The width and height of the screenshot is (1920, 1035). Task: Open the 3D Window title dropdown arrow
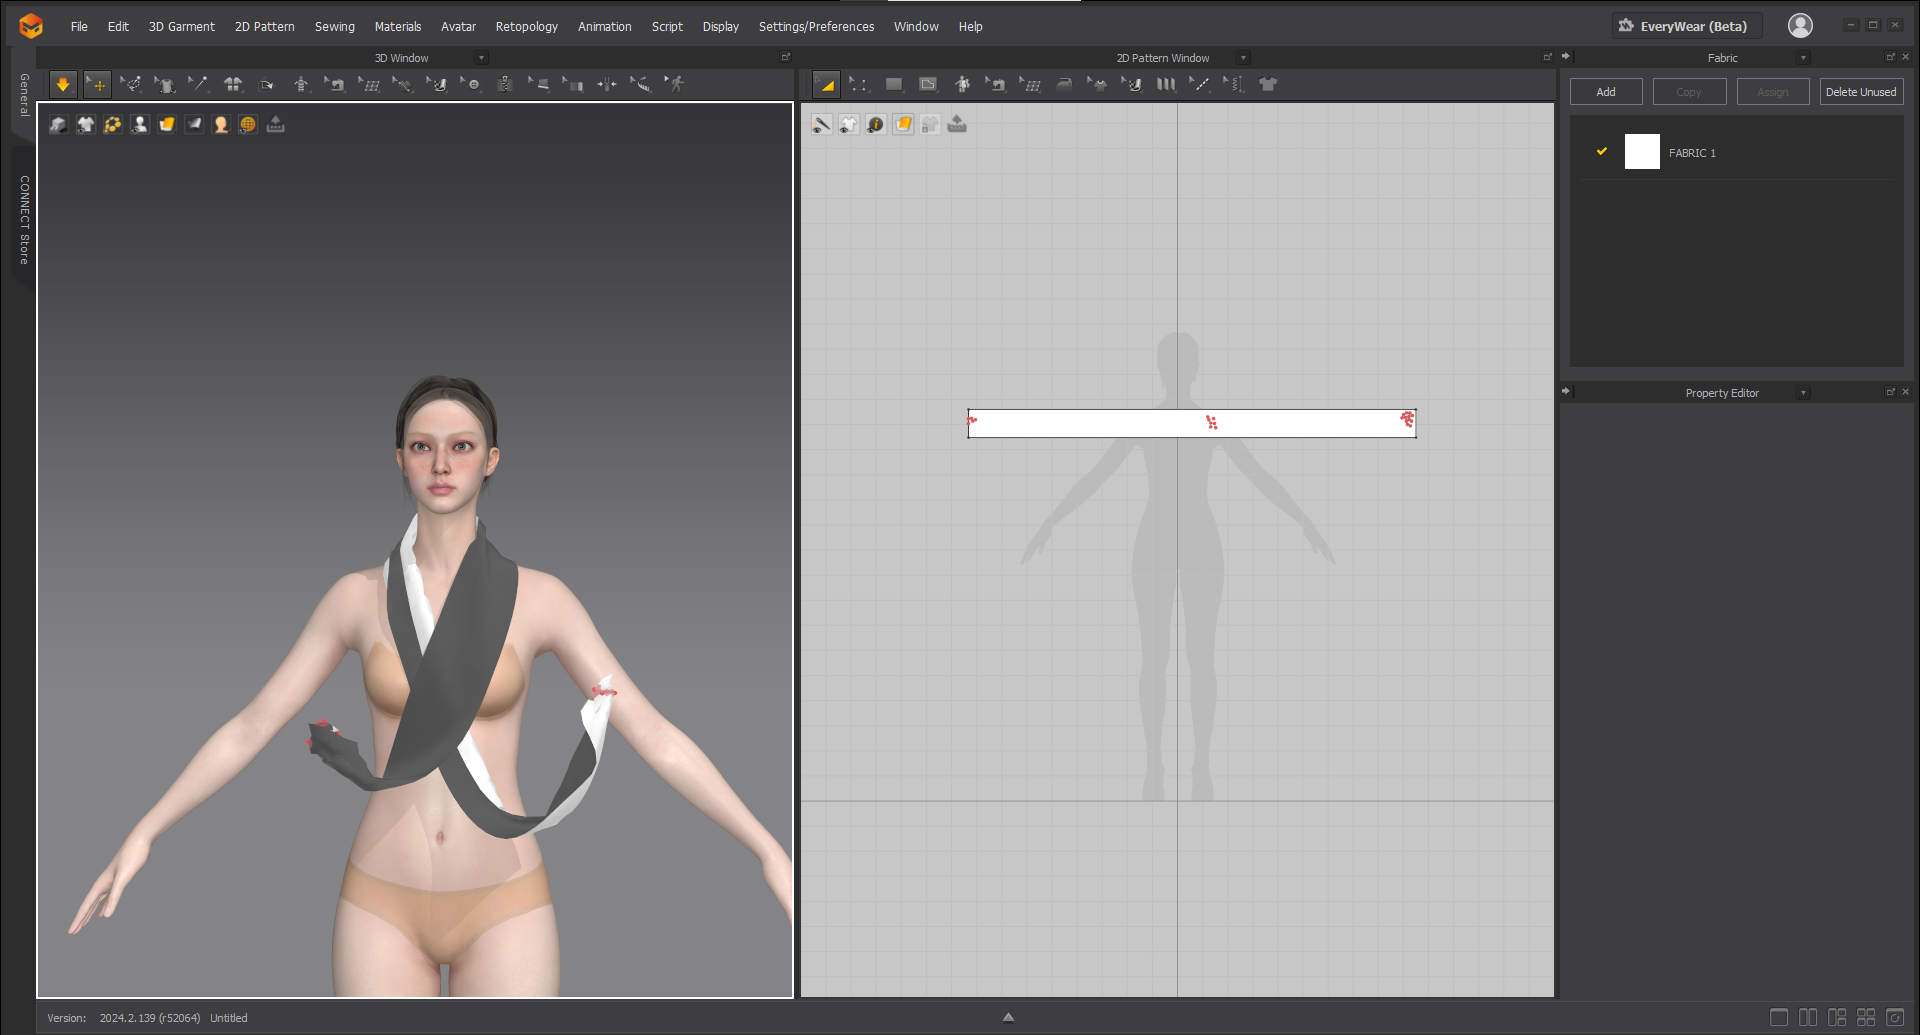482,58
